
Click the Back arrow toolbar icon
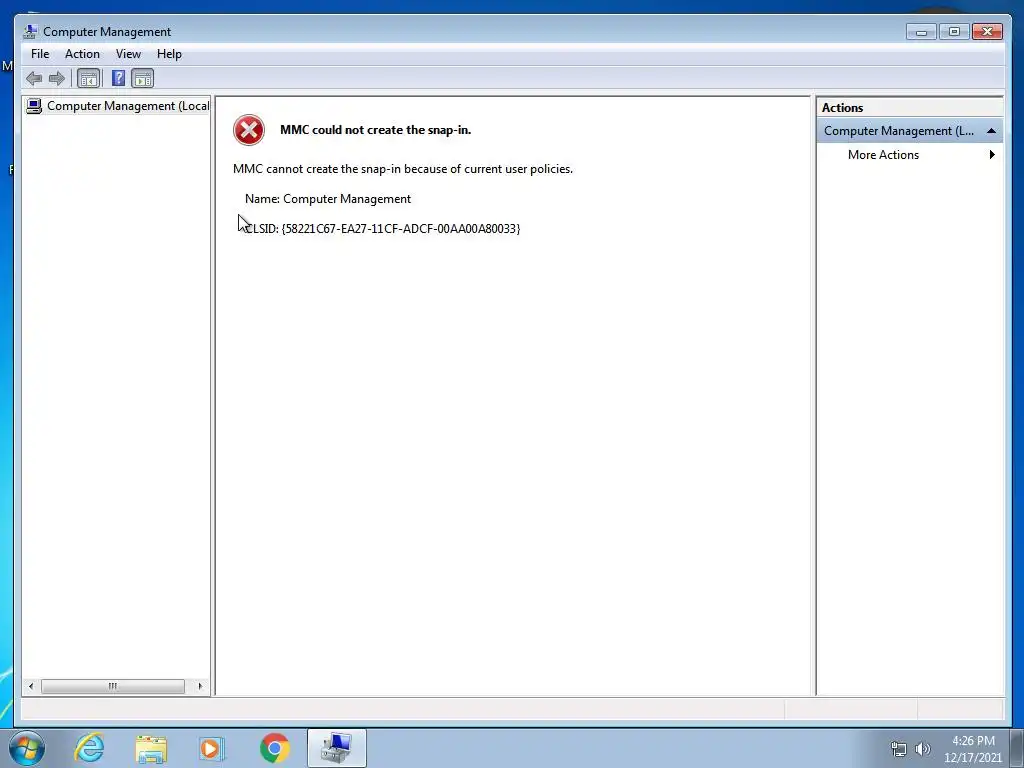tap(34, 79)
